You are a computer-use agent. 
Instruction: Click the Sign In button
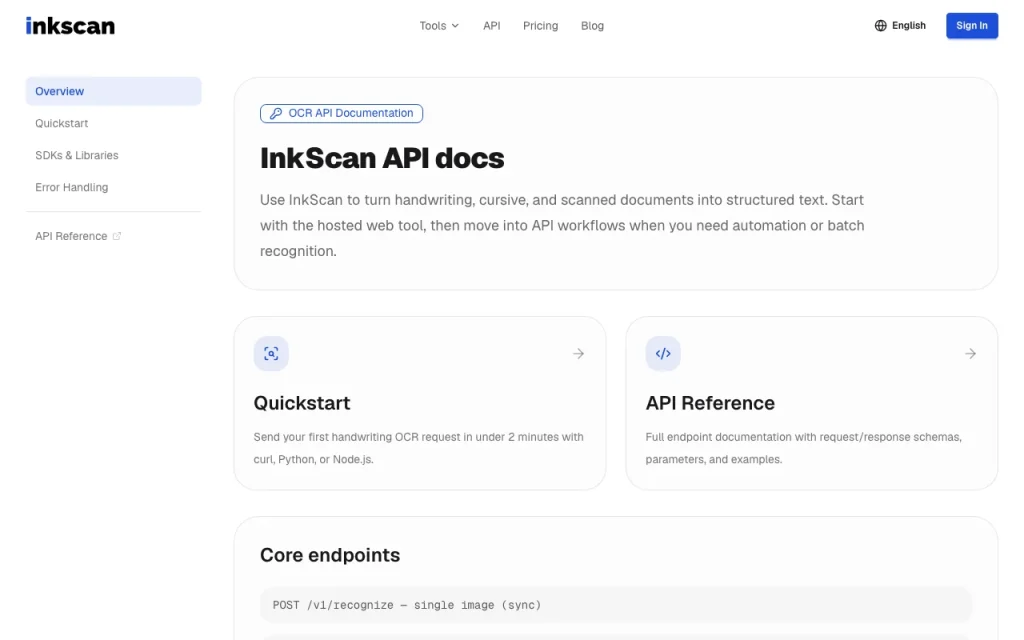[x=972, y=25]
